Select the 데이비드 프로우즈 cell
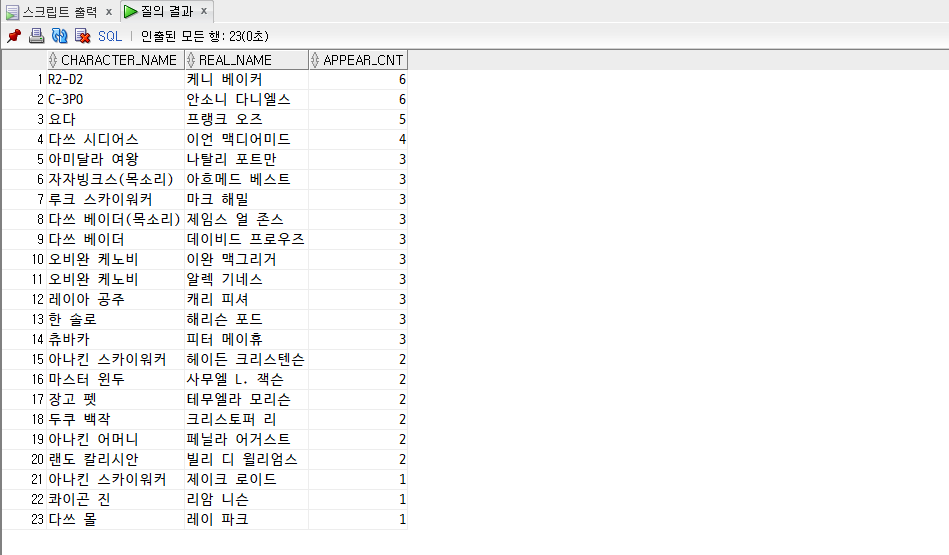Image resolution: width=949 pixels, height=555 pixels. [x=246, y=239]
